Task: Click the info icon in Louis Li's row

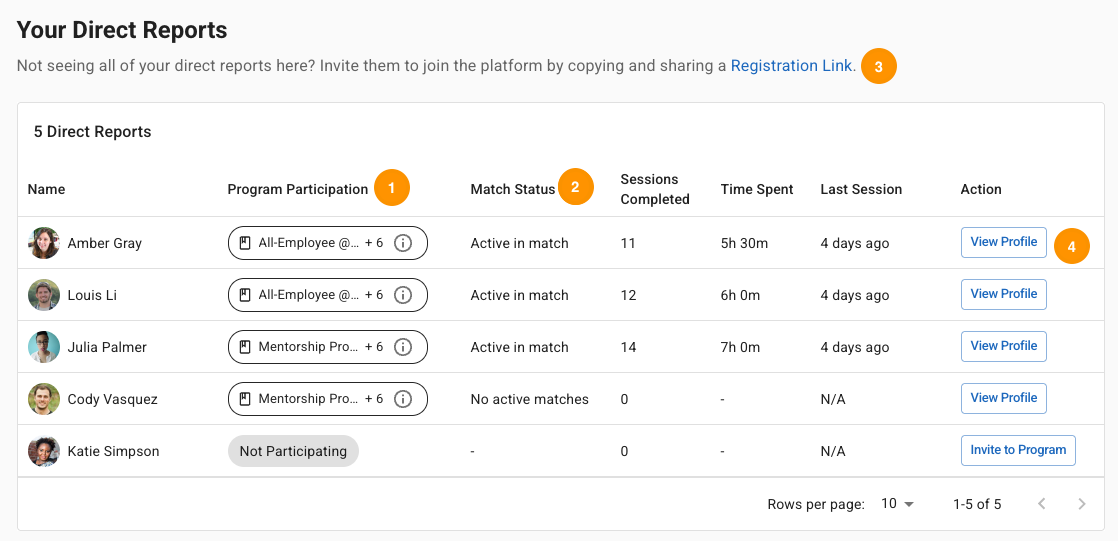Action: [x=403, y=295]
